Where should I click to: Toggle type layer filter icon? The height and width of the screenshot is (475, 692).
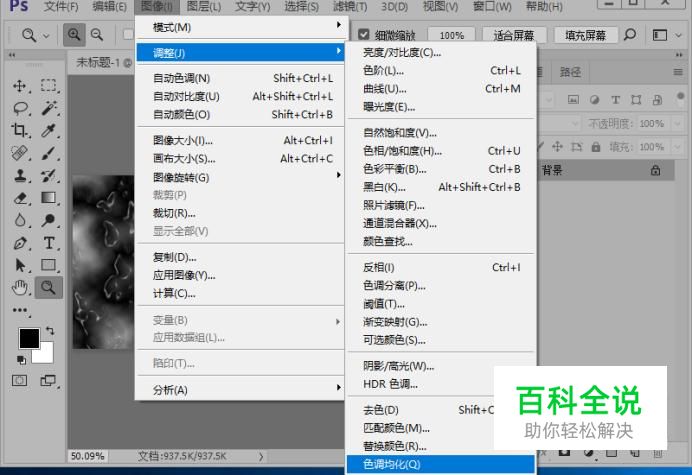[615, 100]
